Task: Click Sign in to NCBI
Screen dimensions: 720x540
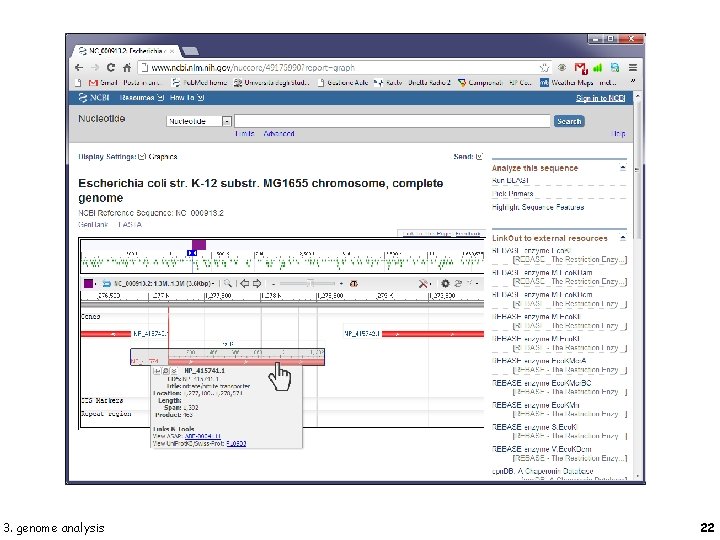Action: pos(601,98)
